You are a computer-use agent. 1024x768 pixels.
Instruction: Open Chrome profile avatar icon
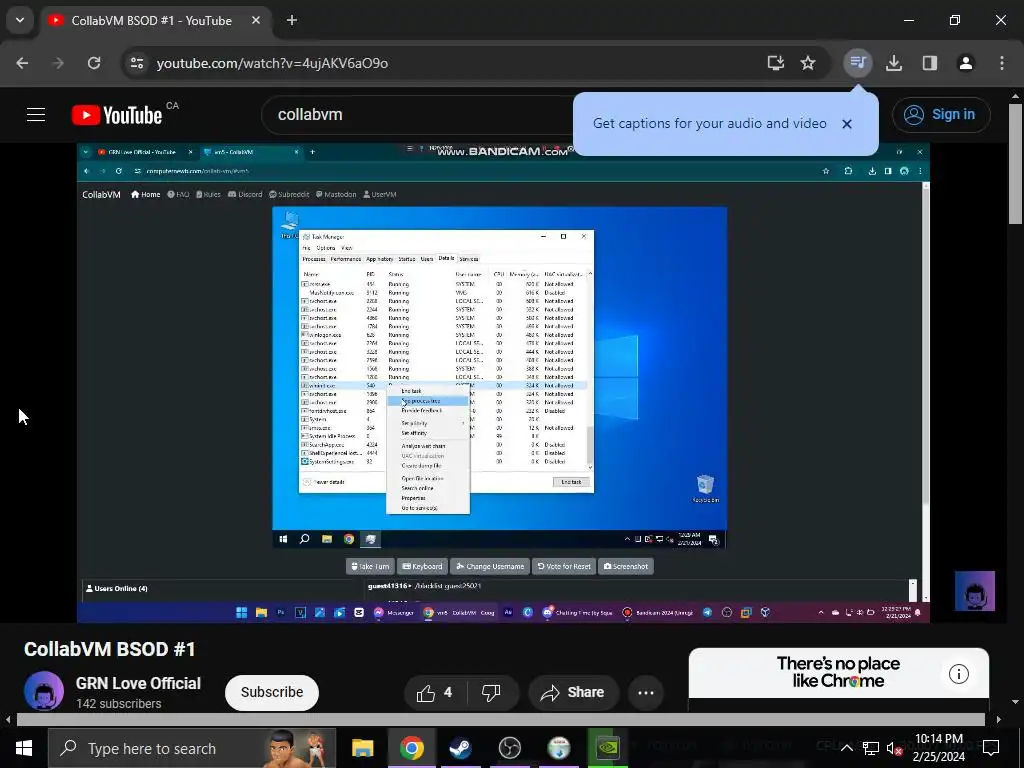coord(965,63)
